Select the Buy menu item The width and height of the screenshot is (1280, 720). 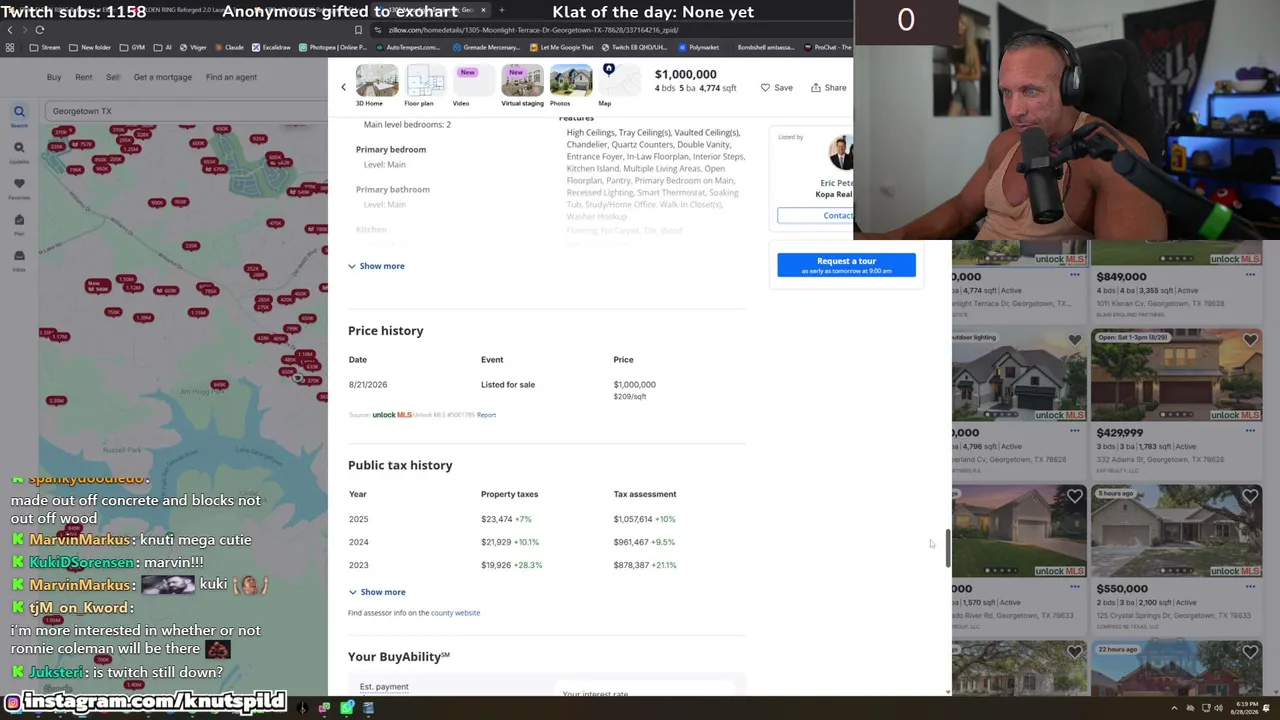54,77
